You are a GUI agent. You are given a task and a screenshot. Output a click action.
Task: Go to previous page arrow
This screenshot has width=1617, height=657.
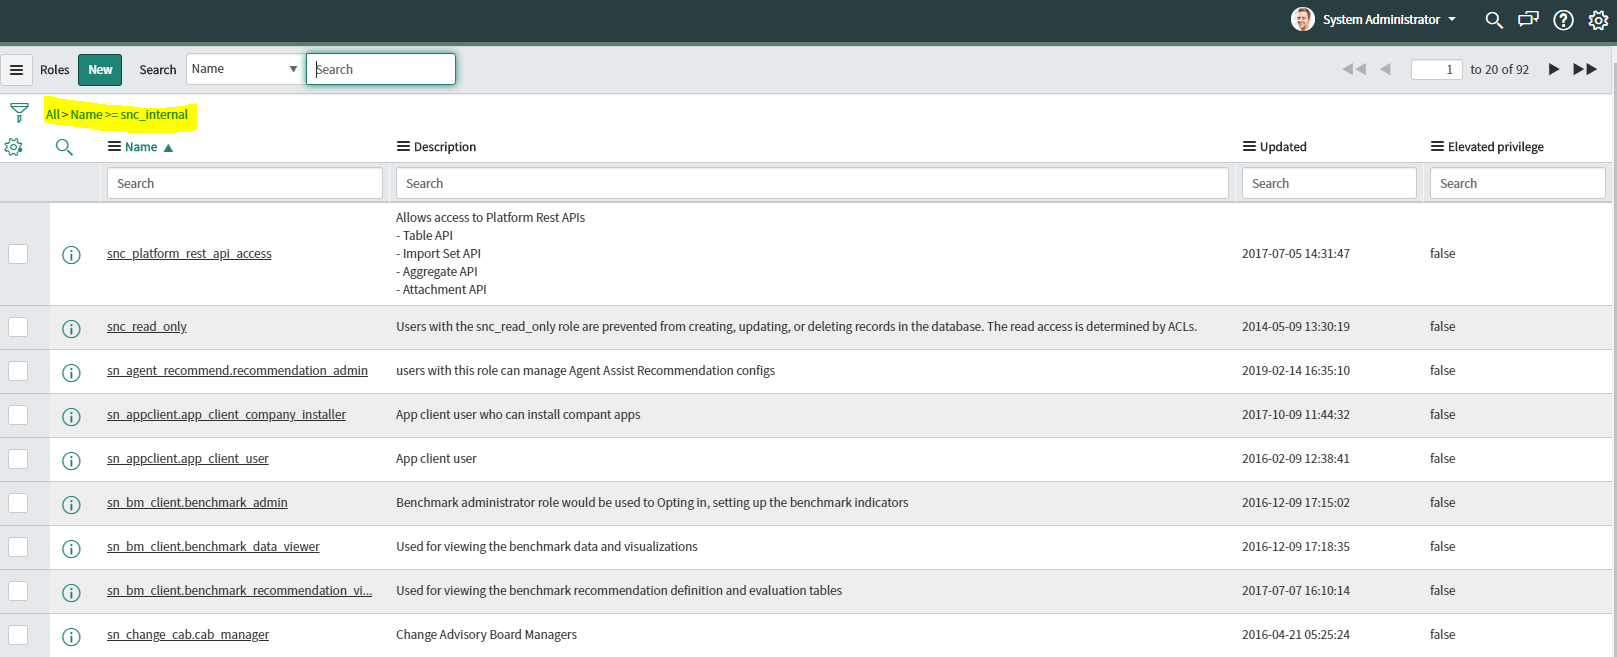pos(1385,69)
